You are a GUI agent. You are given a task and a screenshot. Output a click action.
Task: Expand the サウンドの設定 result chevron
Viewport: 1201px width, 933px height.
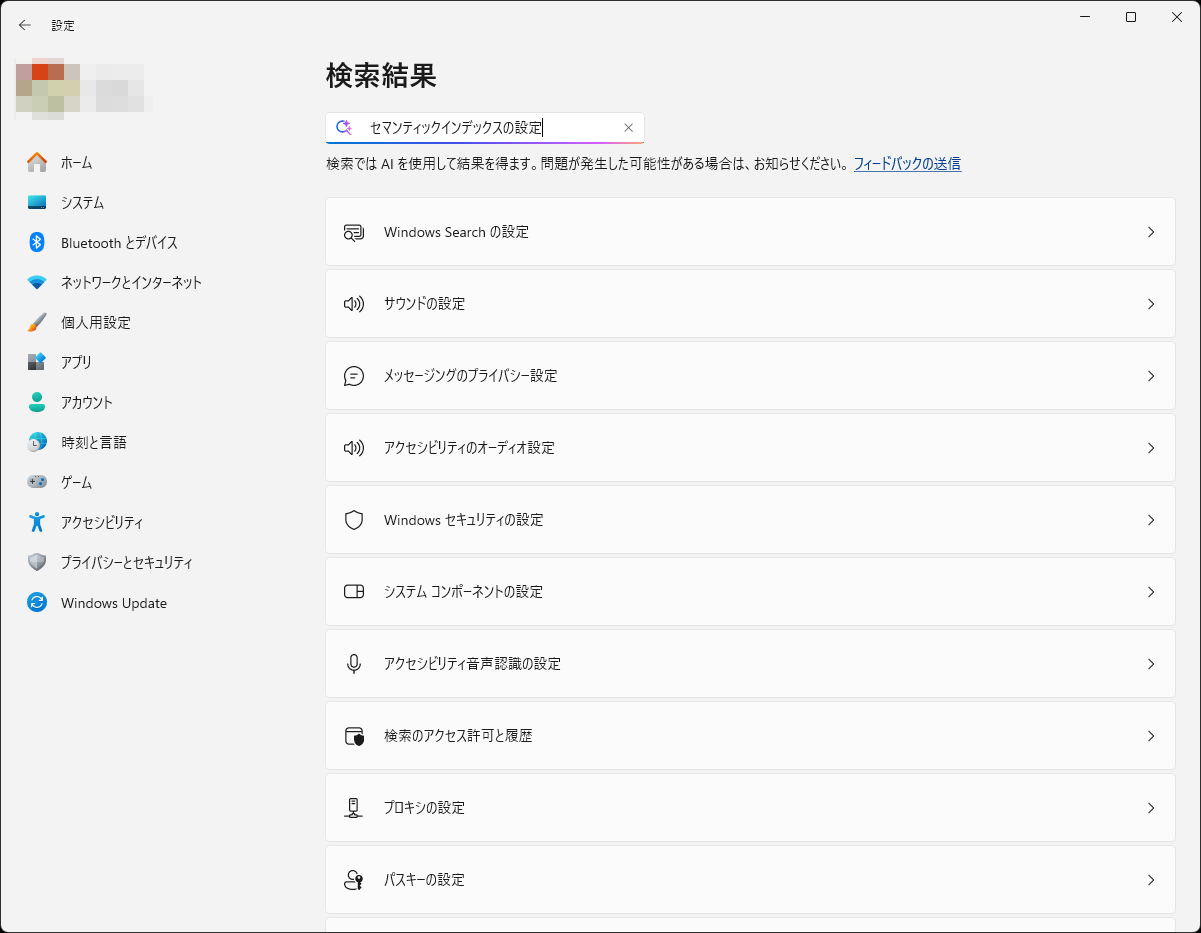pyautogui.click(x=1151, y=304)
